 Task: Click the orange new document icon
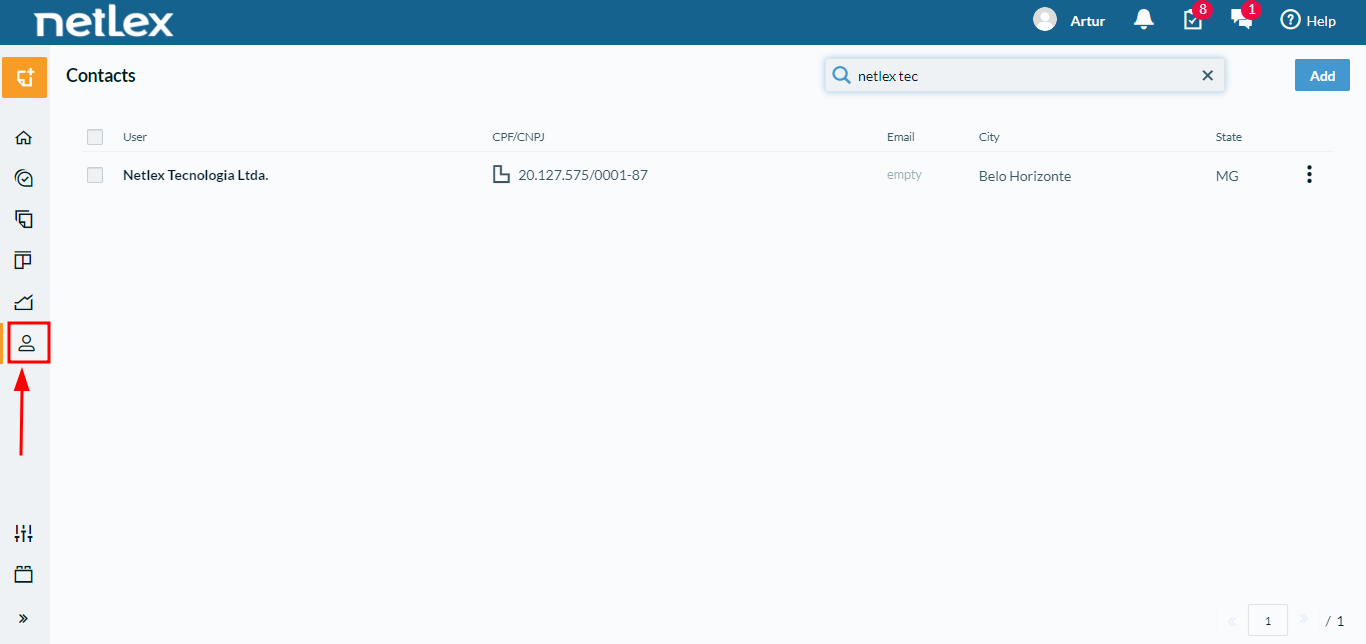(x=24, y=77)
